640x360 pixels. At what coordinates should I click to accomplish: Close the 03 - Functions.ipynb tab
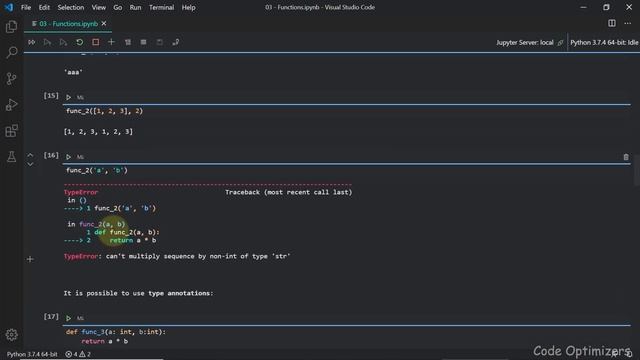pyautogui.click(x=104, y=24)
